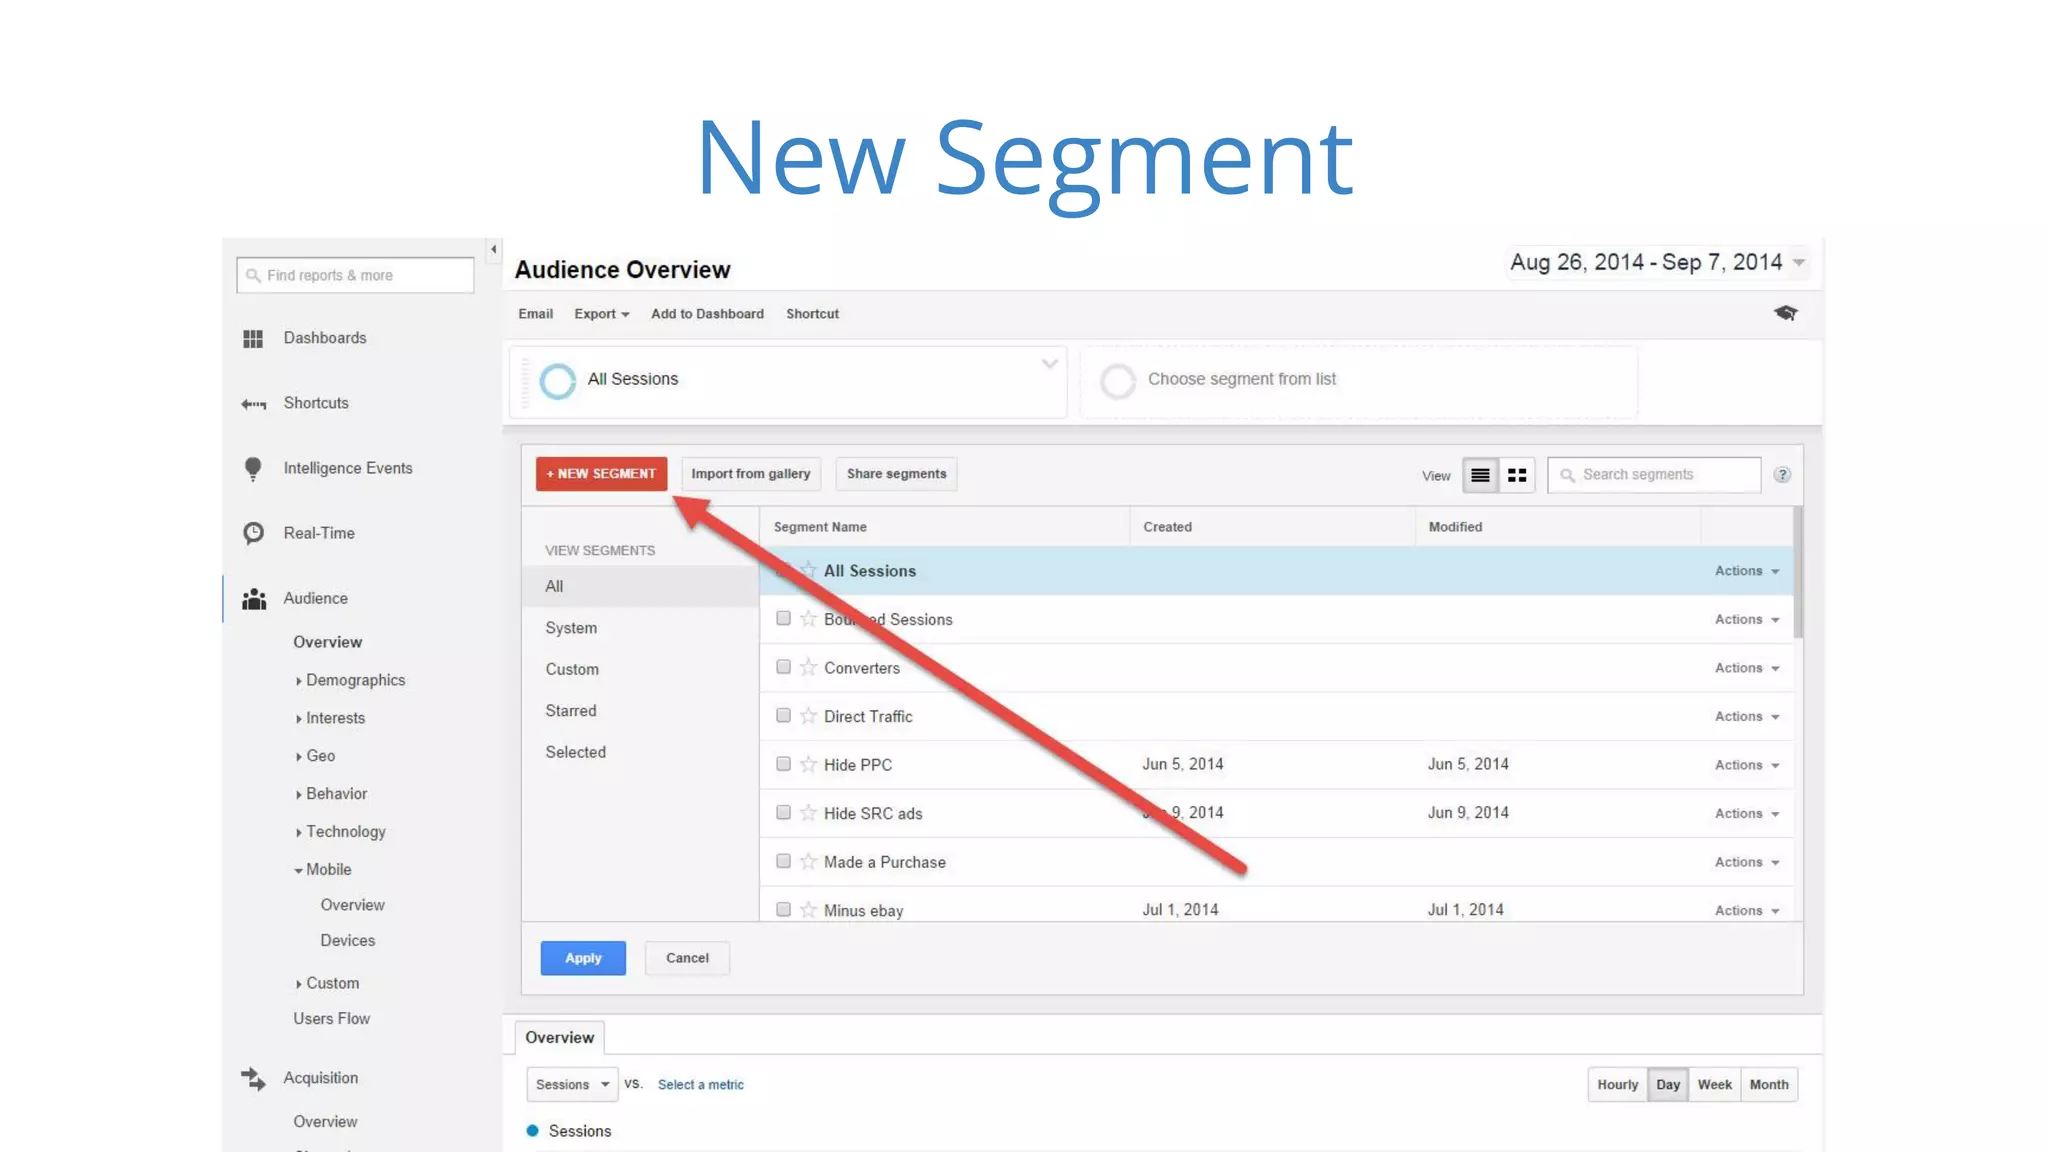
Task: Click the New Segment button
Action: coord(601,474)
